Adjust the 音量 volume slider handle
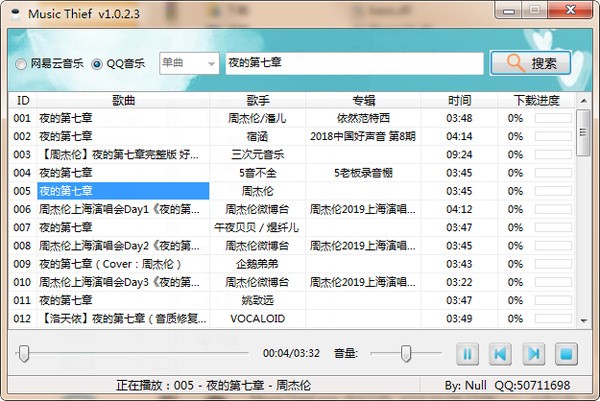The height and width of the screenshot is (401, 600). tap(406, 353)
